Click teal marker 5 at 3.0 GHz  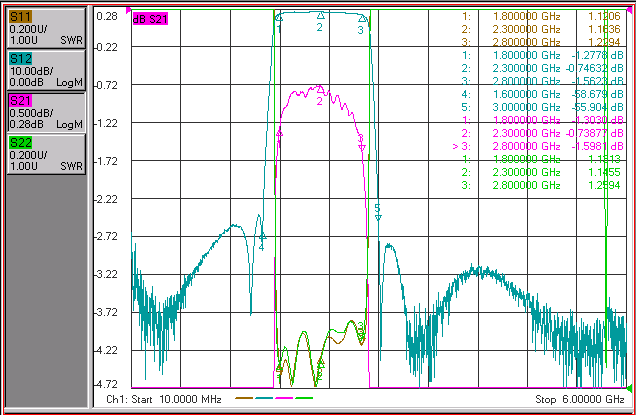(378, 218)
